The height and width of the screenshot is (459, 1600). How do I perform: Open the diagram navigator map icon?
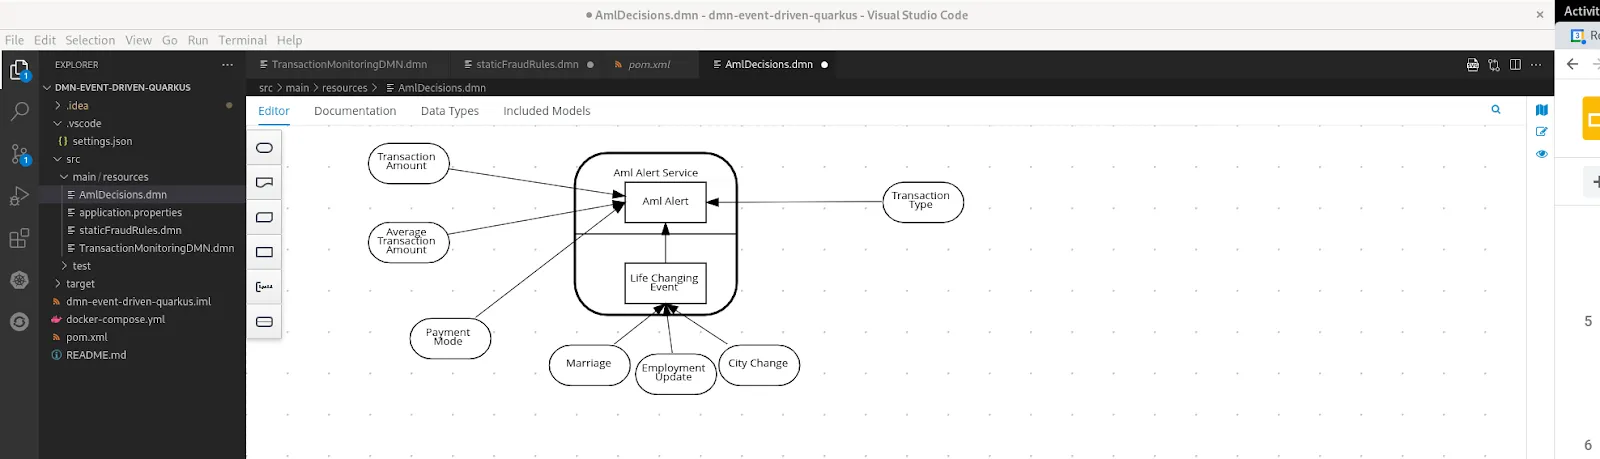coord(1541,110)
